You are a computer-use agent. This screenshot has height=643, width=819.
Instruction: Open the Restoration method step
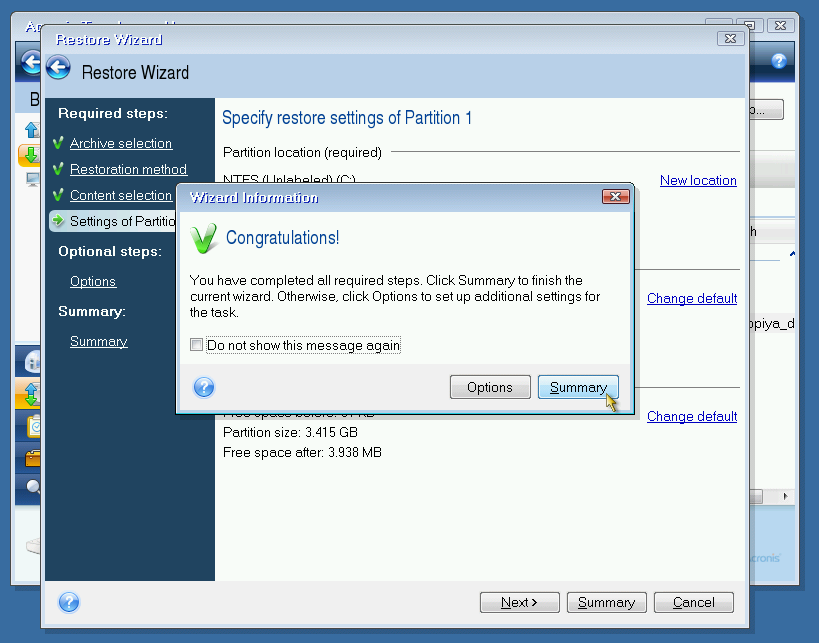pyautogui.click(x=128, y=169)
